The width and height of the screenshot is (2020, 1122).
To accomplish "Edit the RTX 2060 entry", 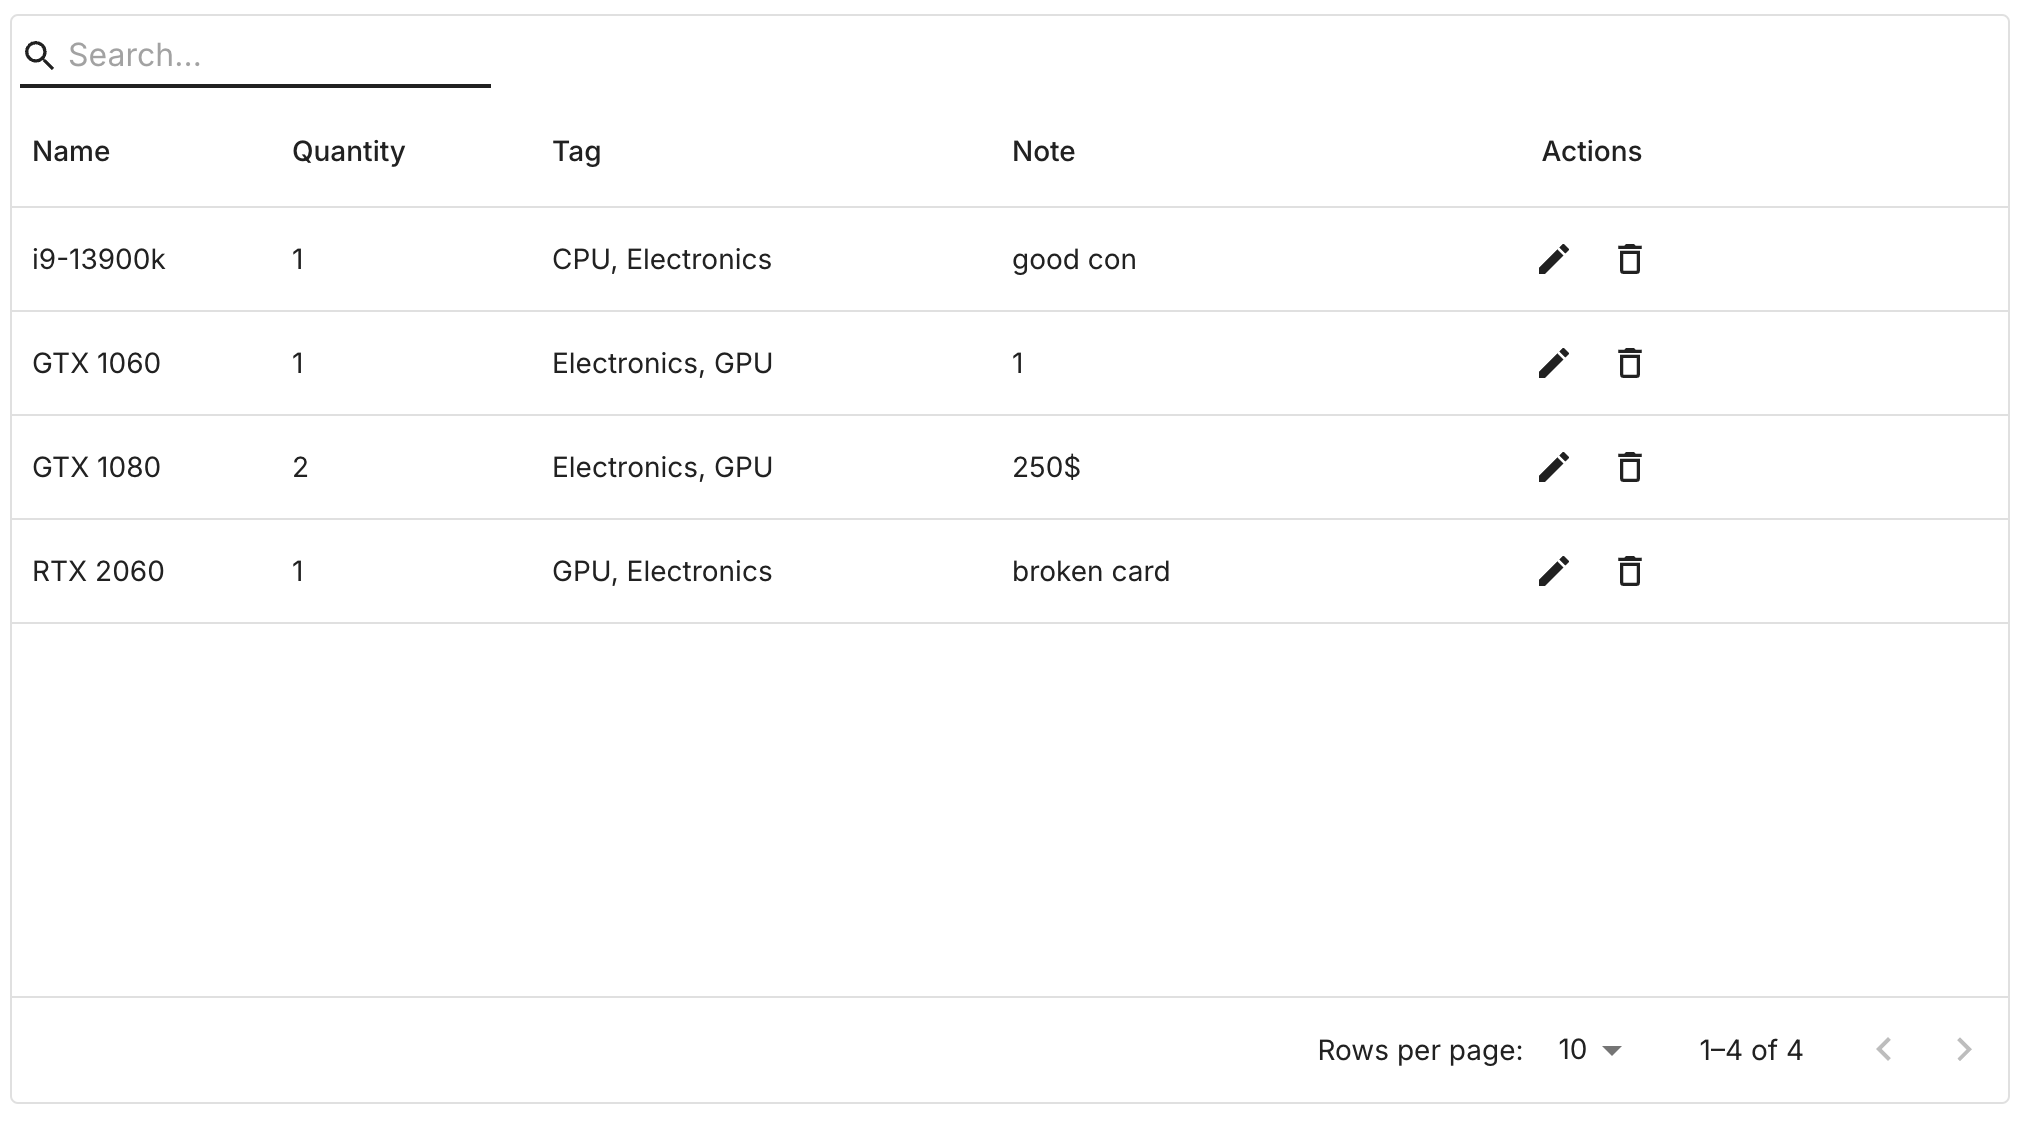I will point(1553,571).
